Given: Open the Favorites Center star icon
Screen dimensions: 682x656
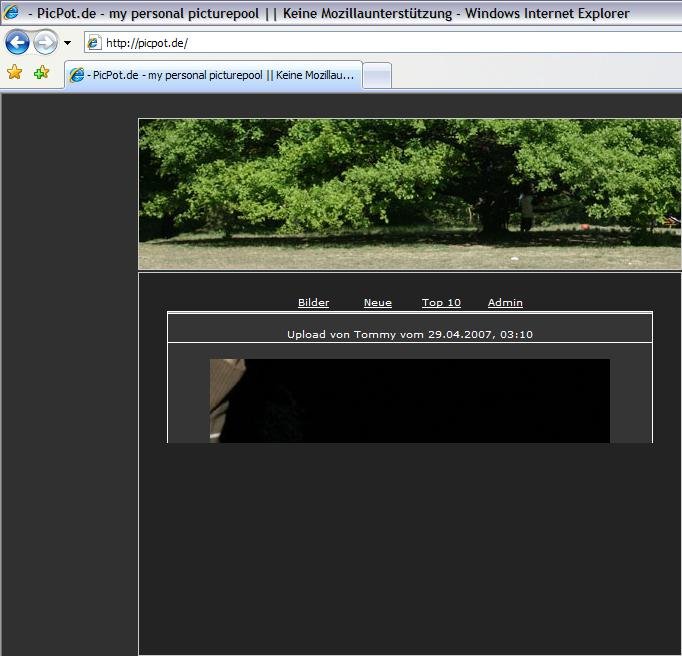Looking at the screenshot, I should click(14, 73).
